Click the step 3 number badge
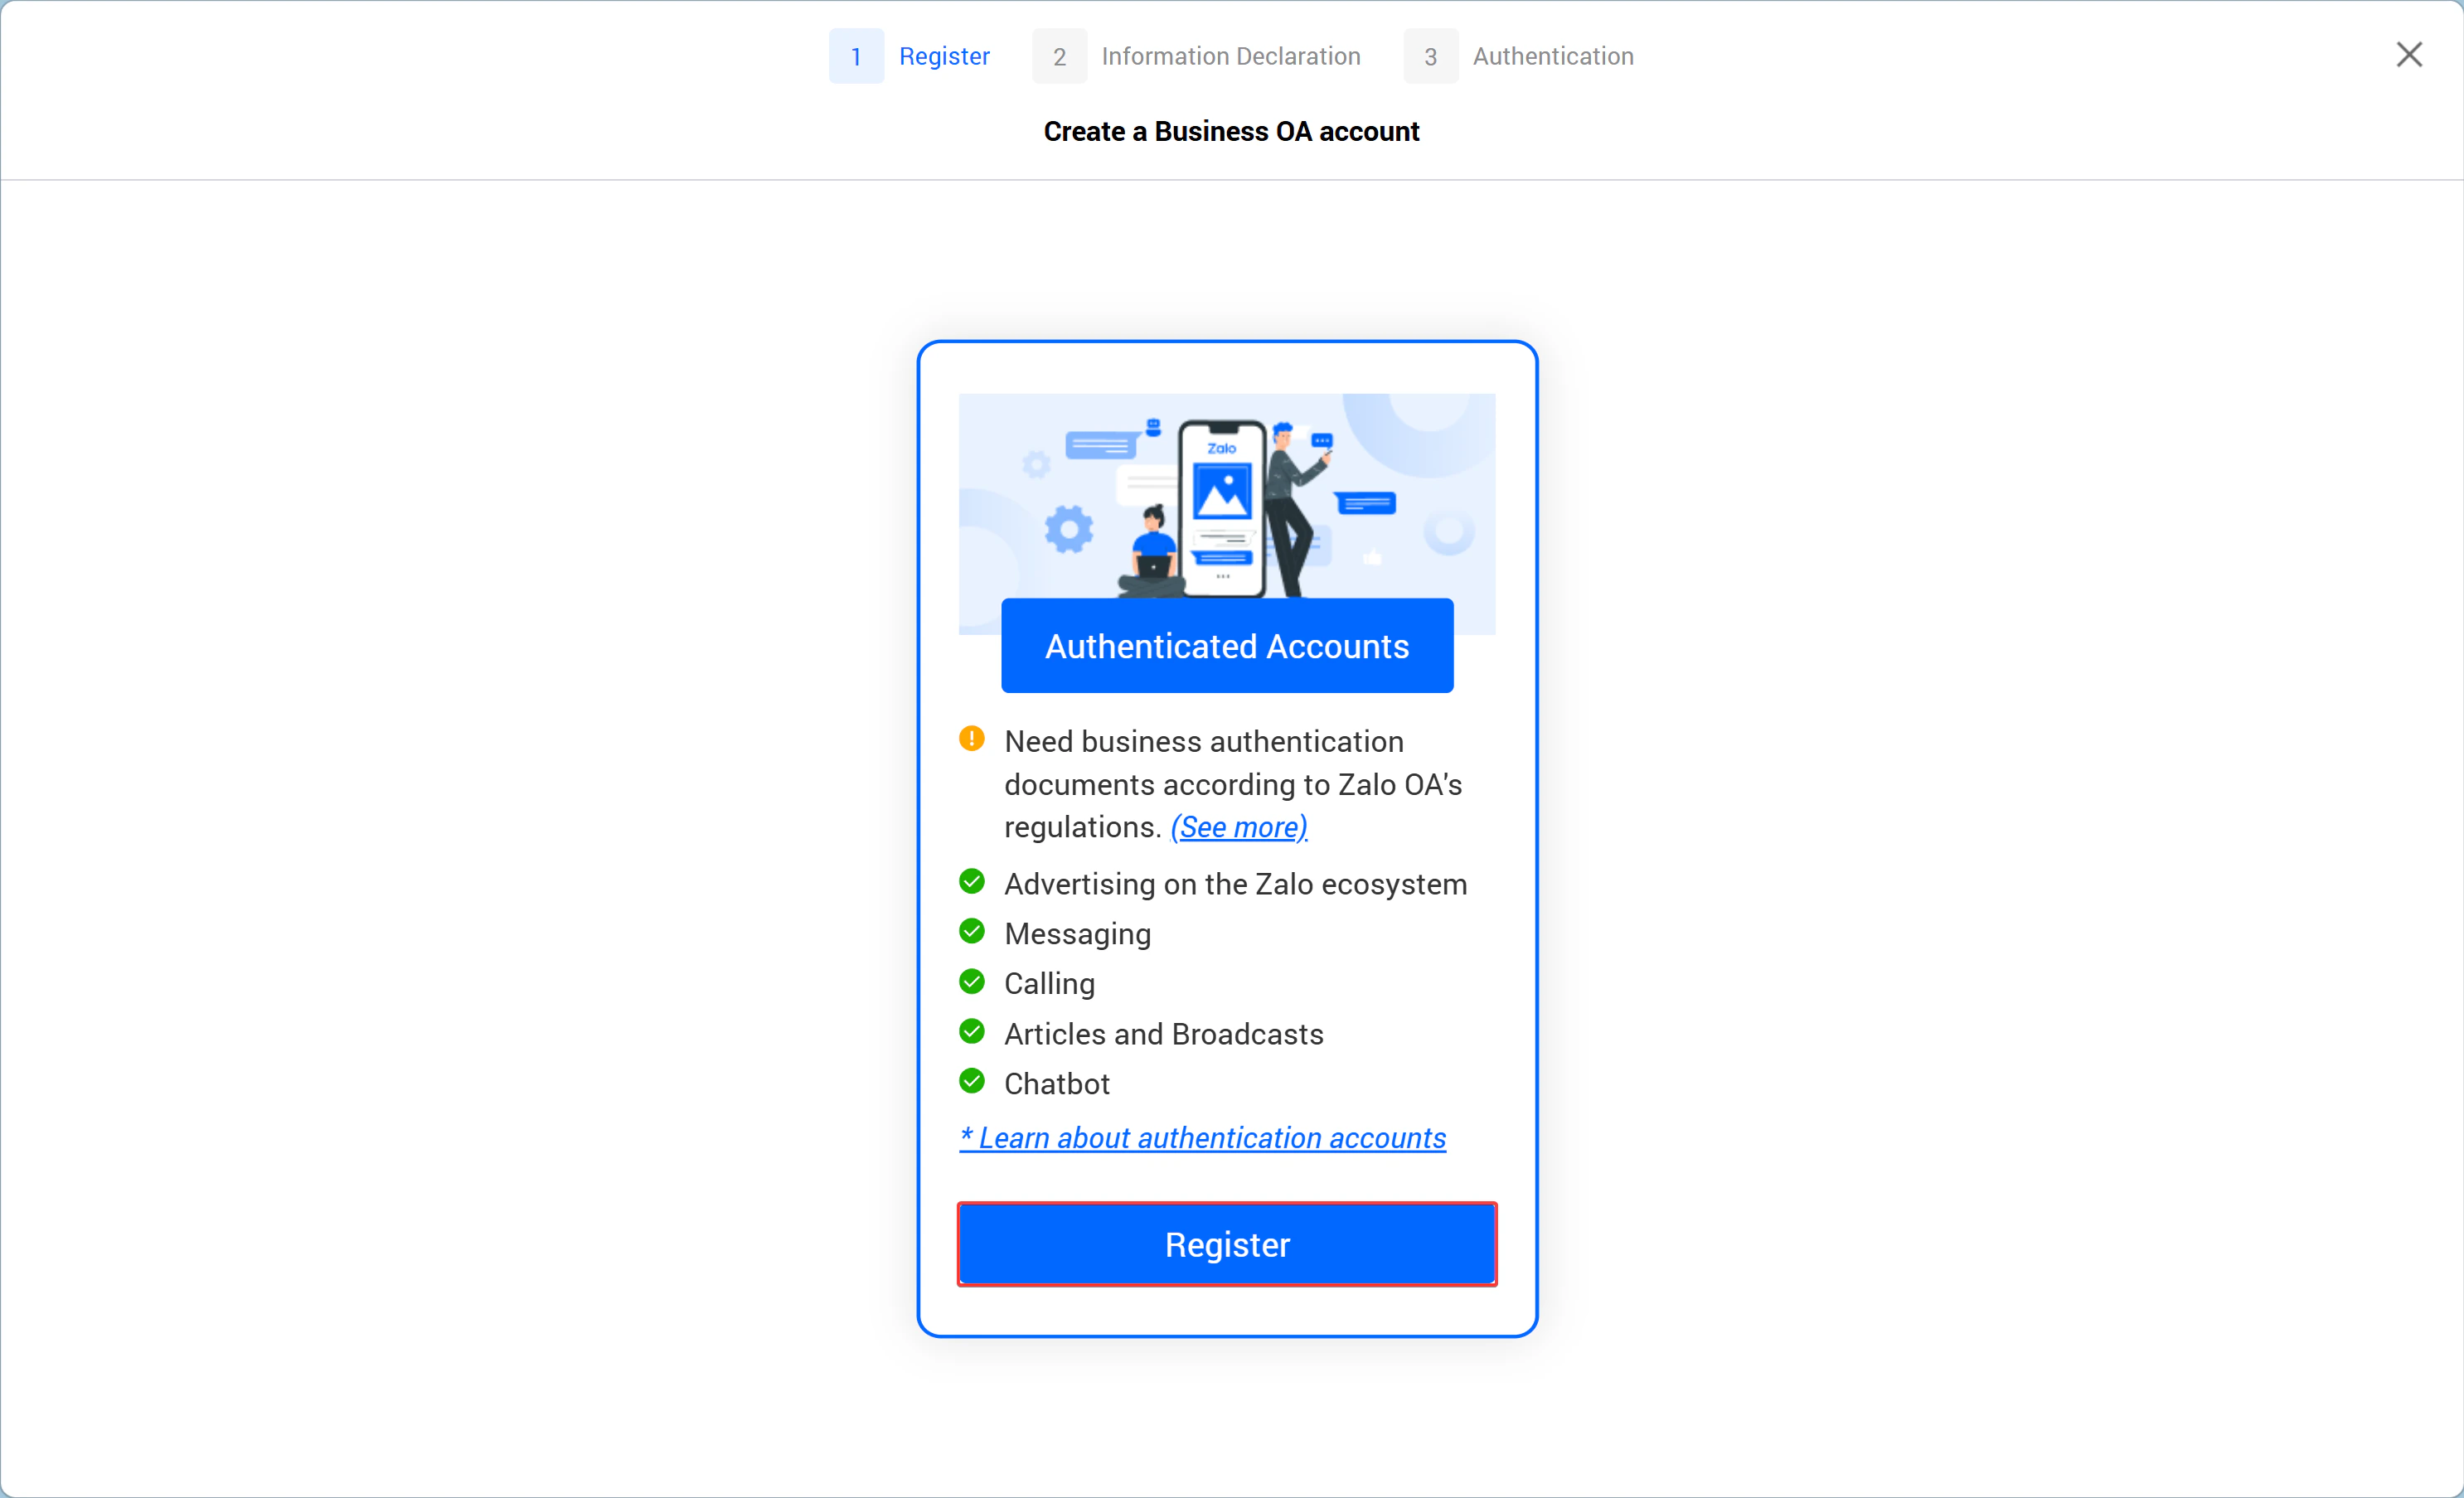The height and width of the screenshot is (1498, 2464). (1430, 56)
